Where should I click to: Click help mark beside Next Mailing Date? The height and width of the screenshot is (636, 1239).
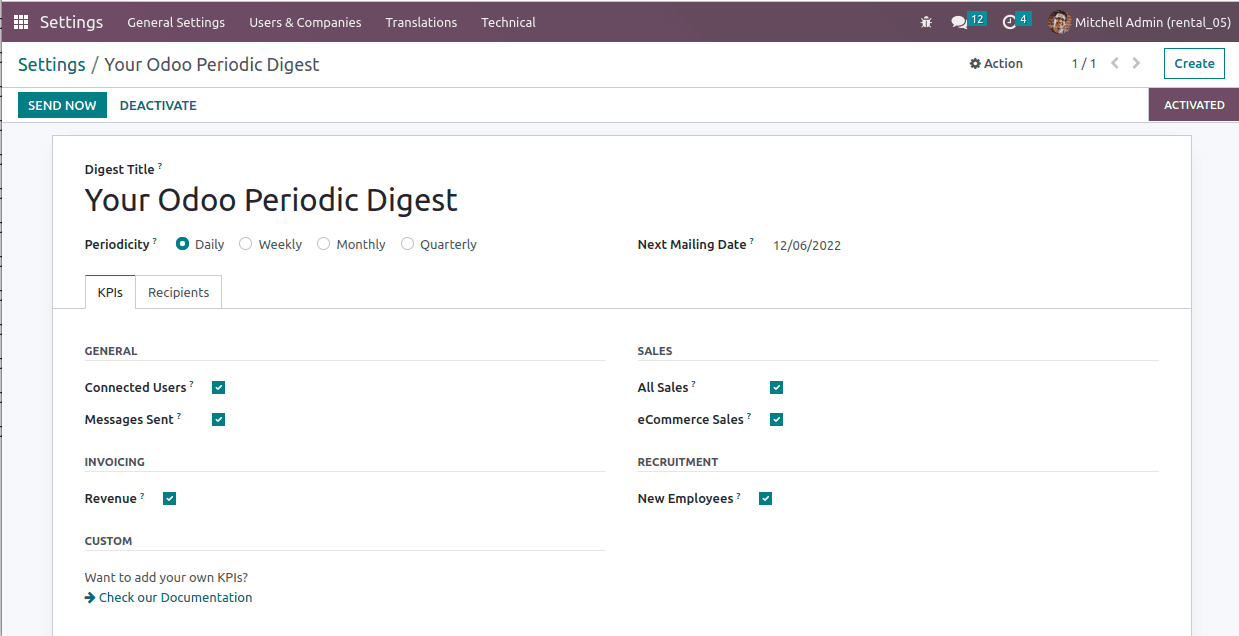click(752, 241)
